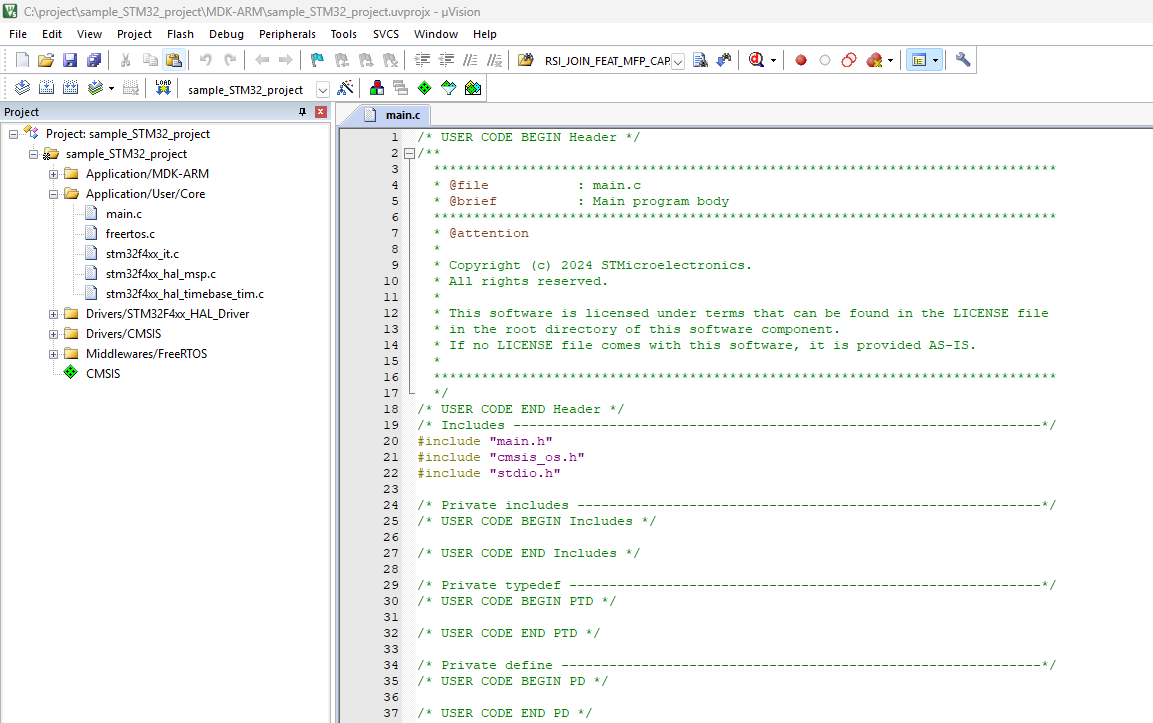Navigate backwards with the left arrow icon
The image size is (1153, 723).
pos(262,60)
